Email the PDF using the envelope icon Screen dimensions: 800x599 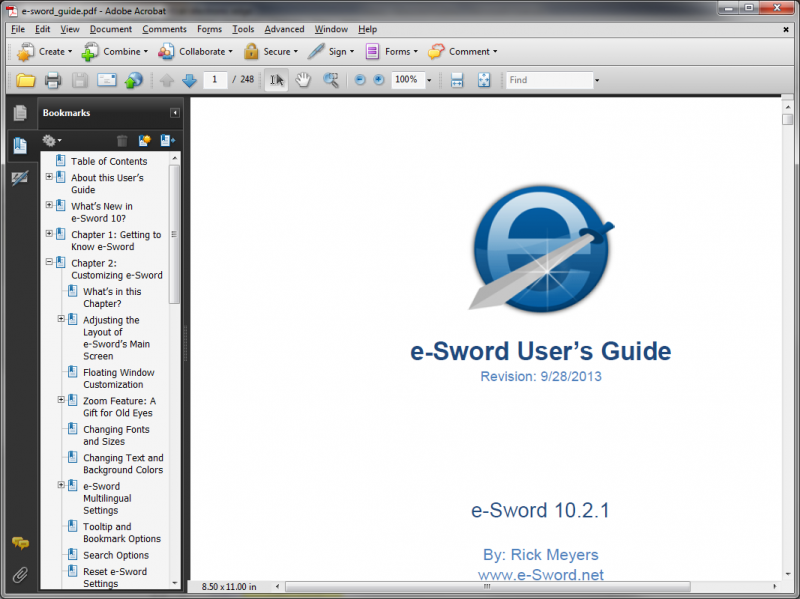(x=107, y=80)
